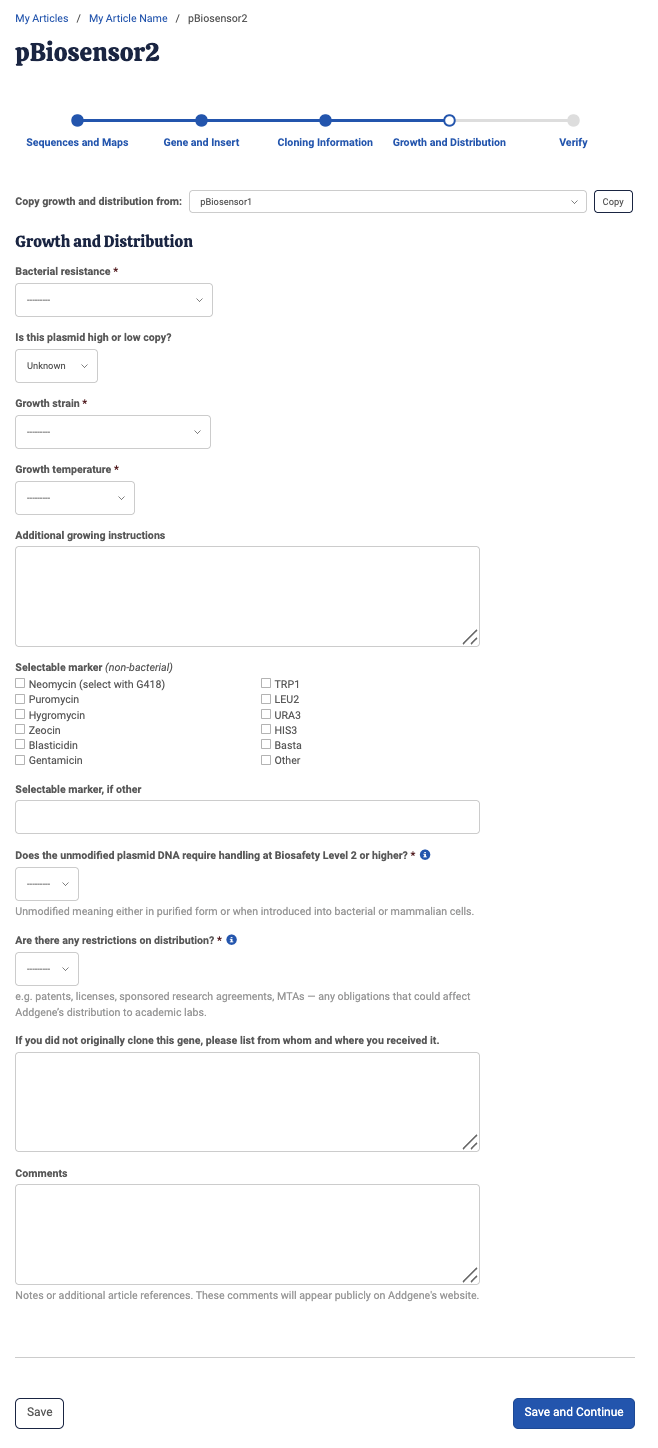This screenshot has height=1448, width=658.
Task: Switch to the Gene and Insert step
Action: pyautogui.click(x=201, y=120)
